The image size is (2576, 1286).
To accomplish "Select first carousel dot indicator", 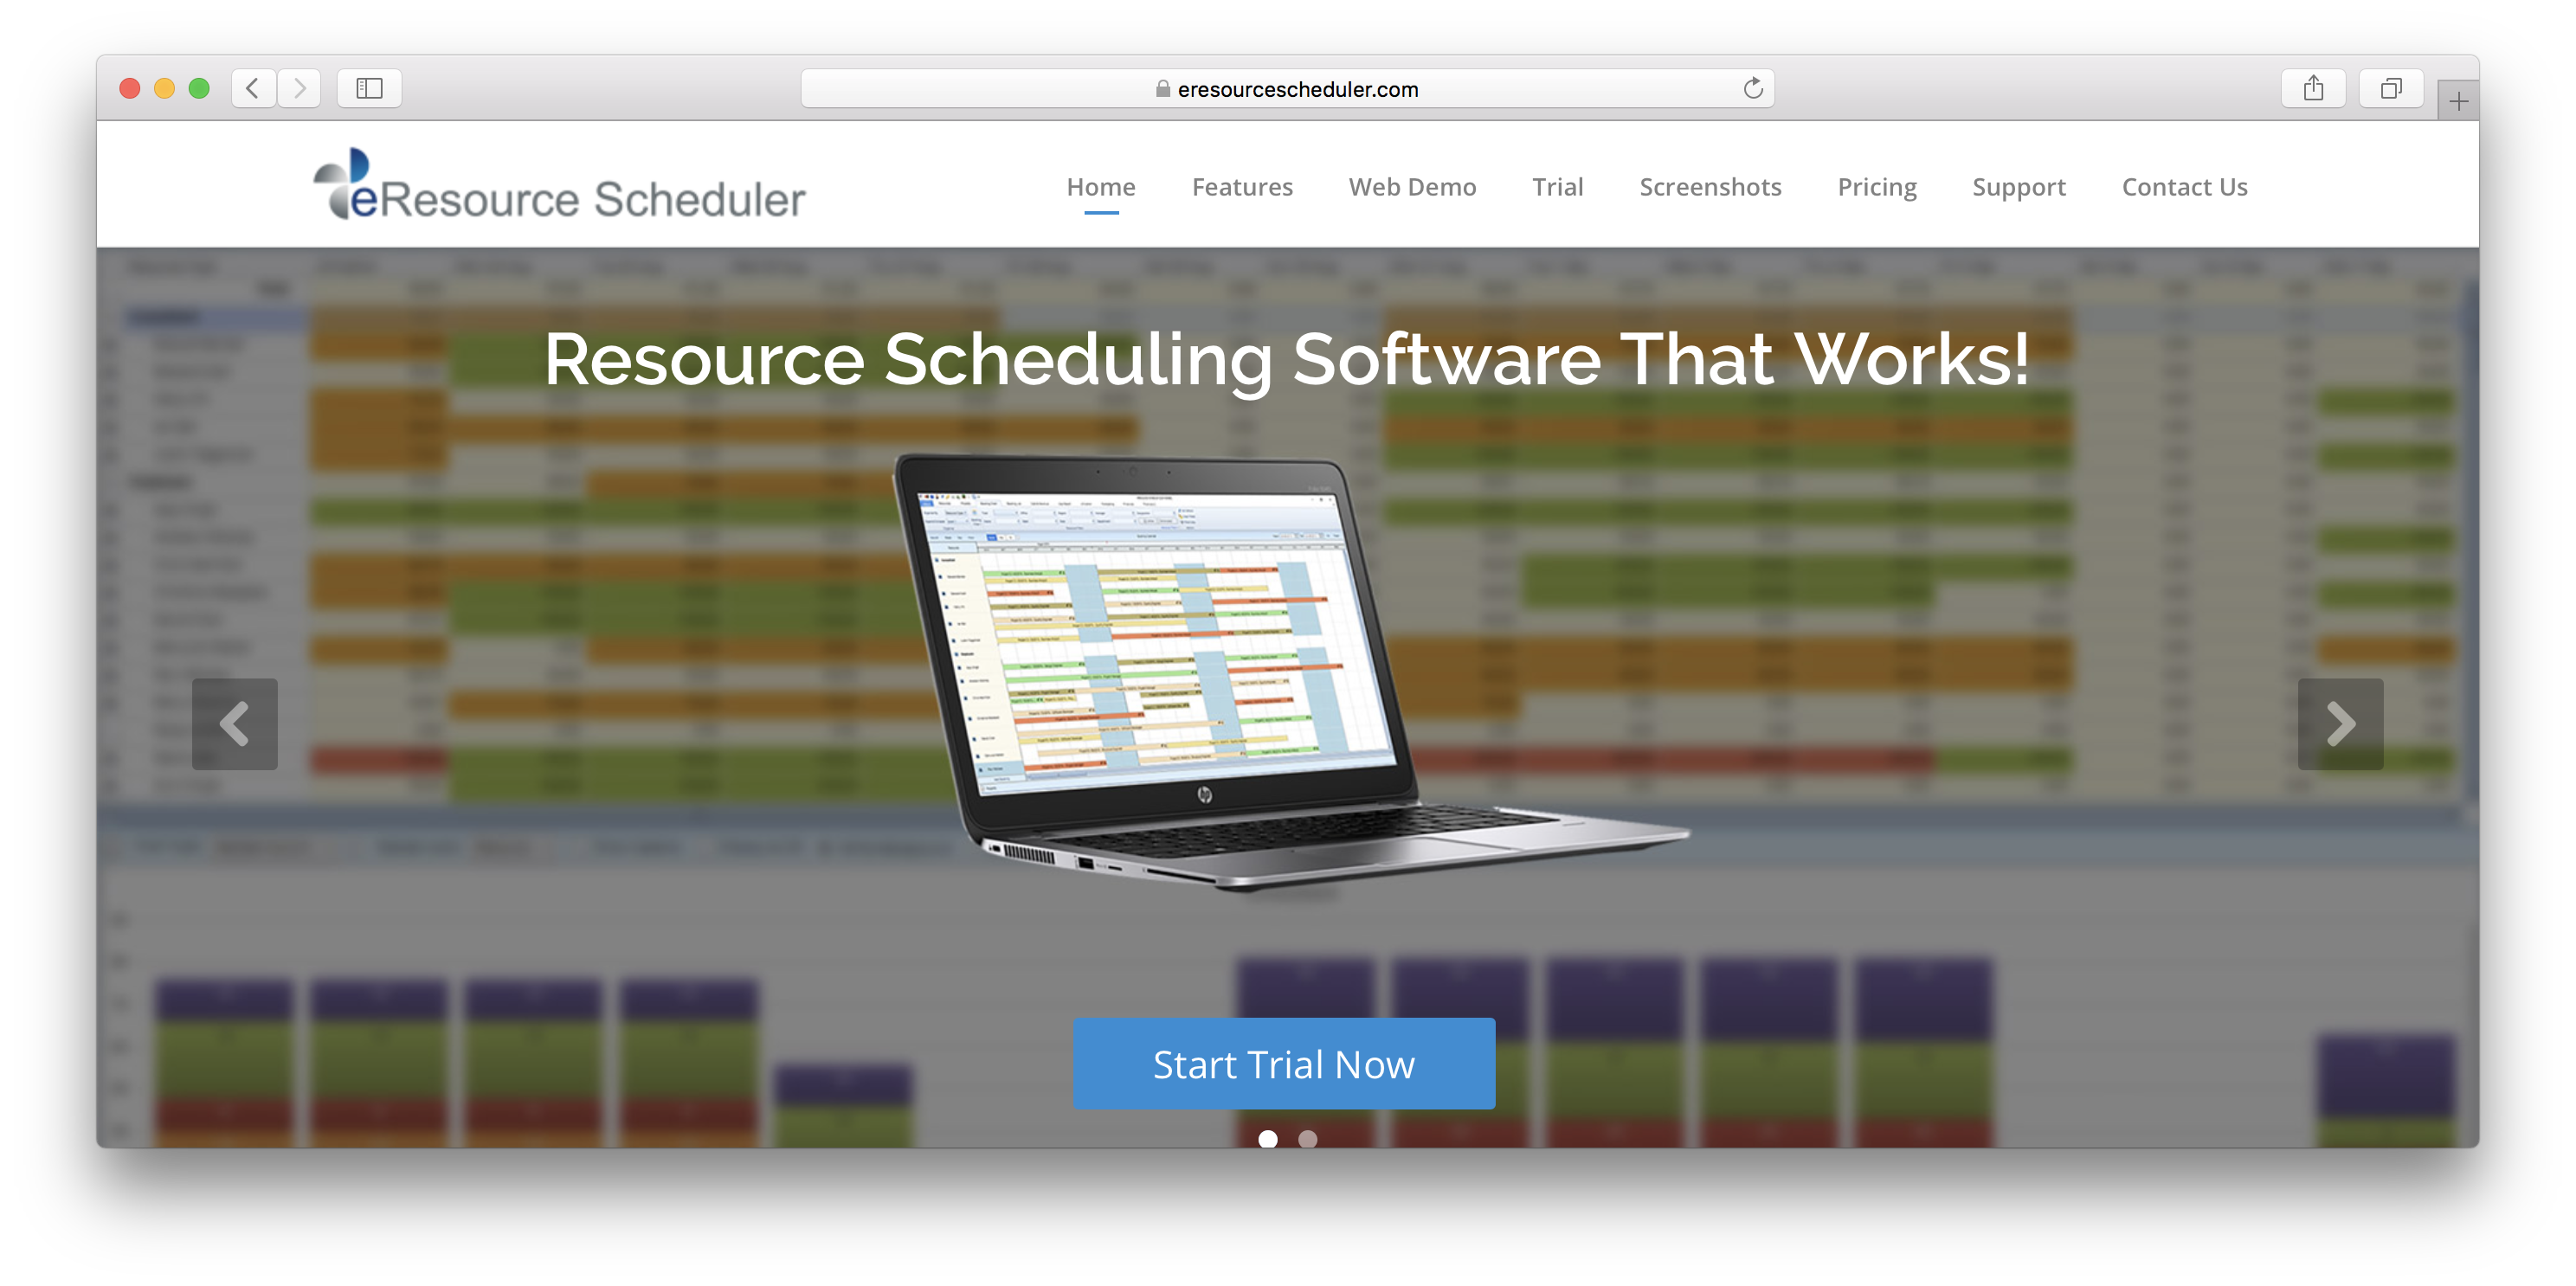I will click(1268, 1136).
